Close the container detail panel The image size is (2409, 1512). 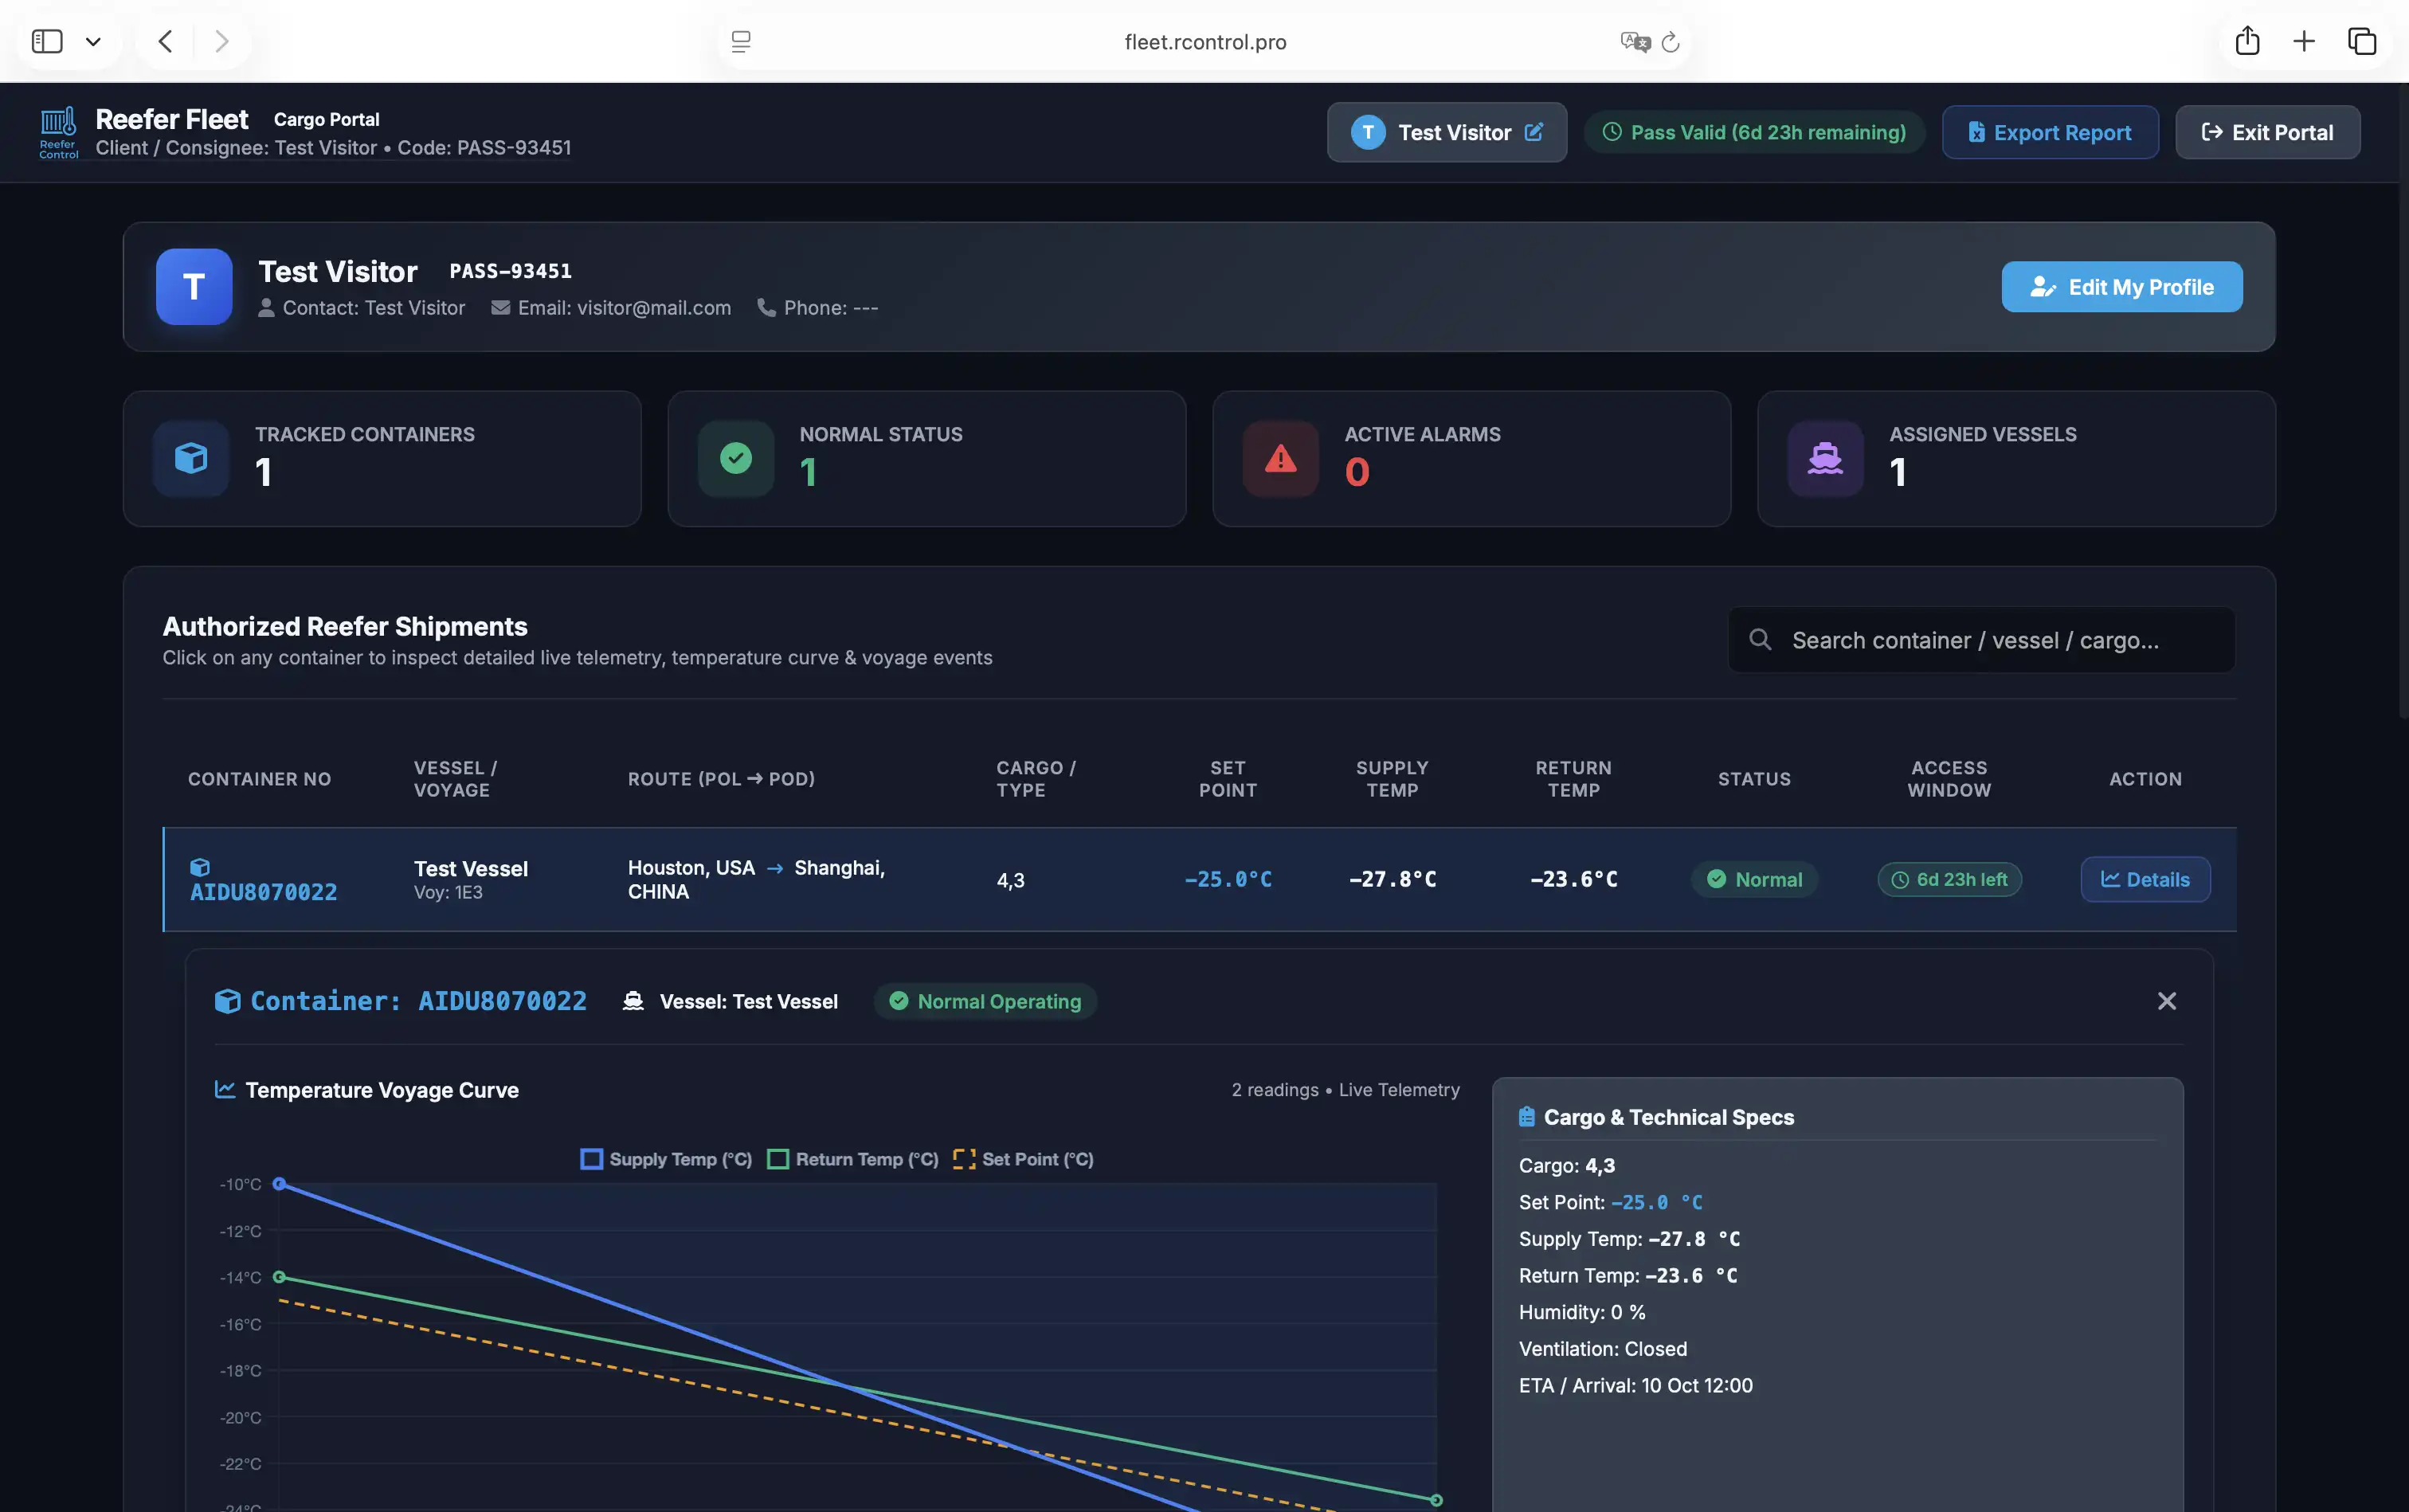point(2166,1001)
